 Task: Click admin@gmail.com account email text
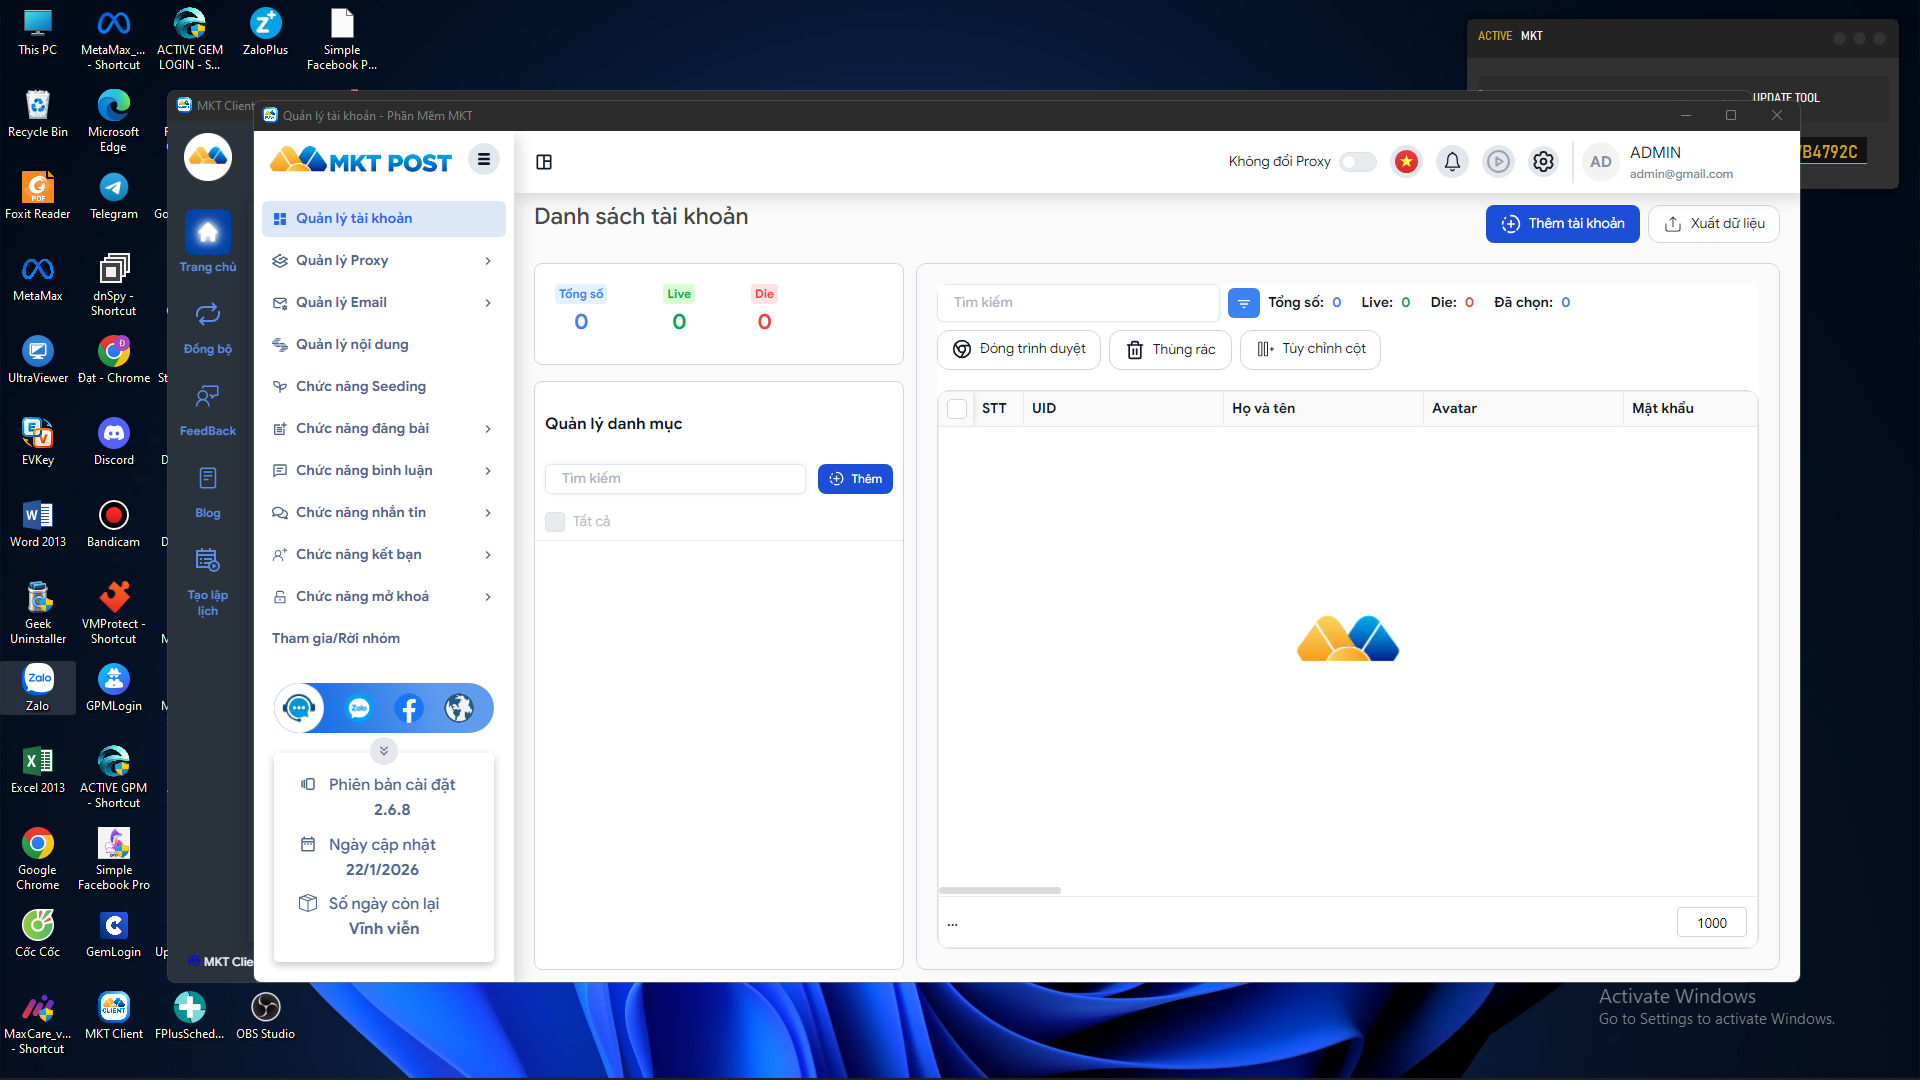point(1681,174)
